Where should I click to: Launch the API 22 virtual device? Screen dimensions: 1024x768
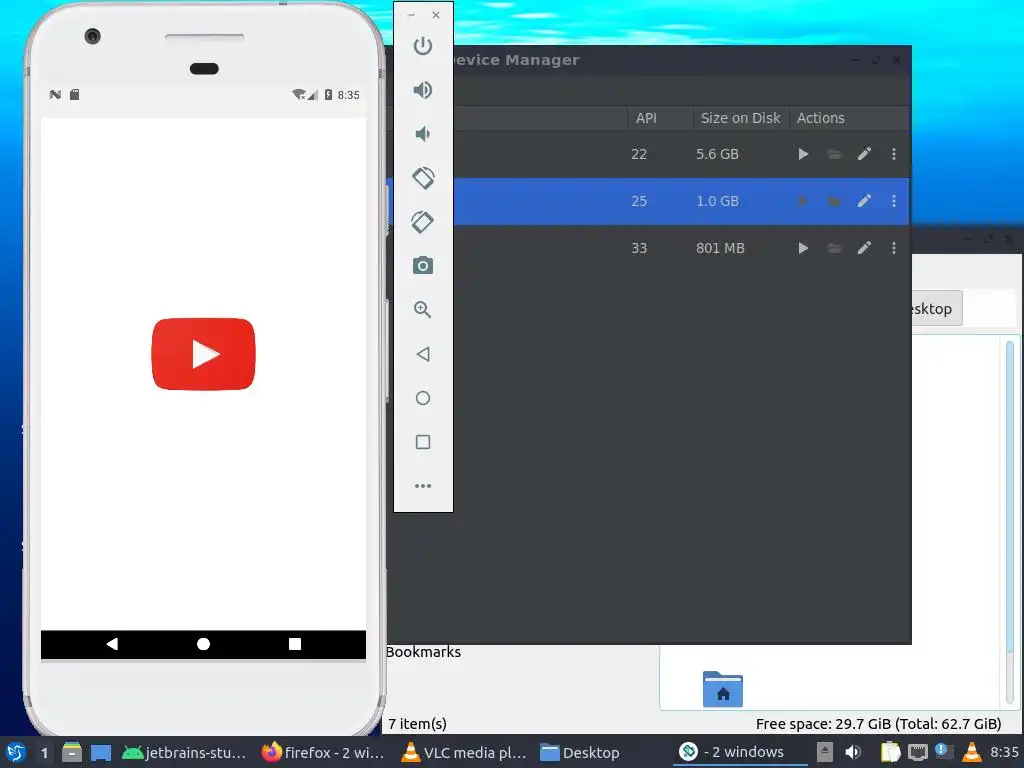click(803, 154)
